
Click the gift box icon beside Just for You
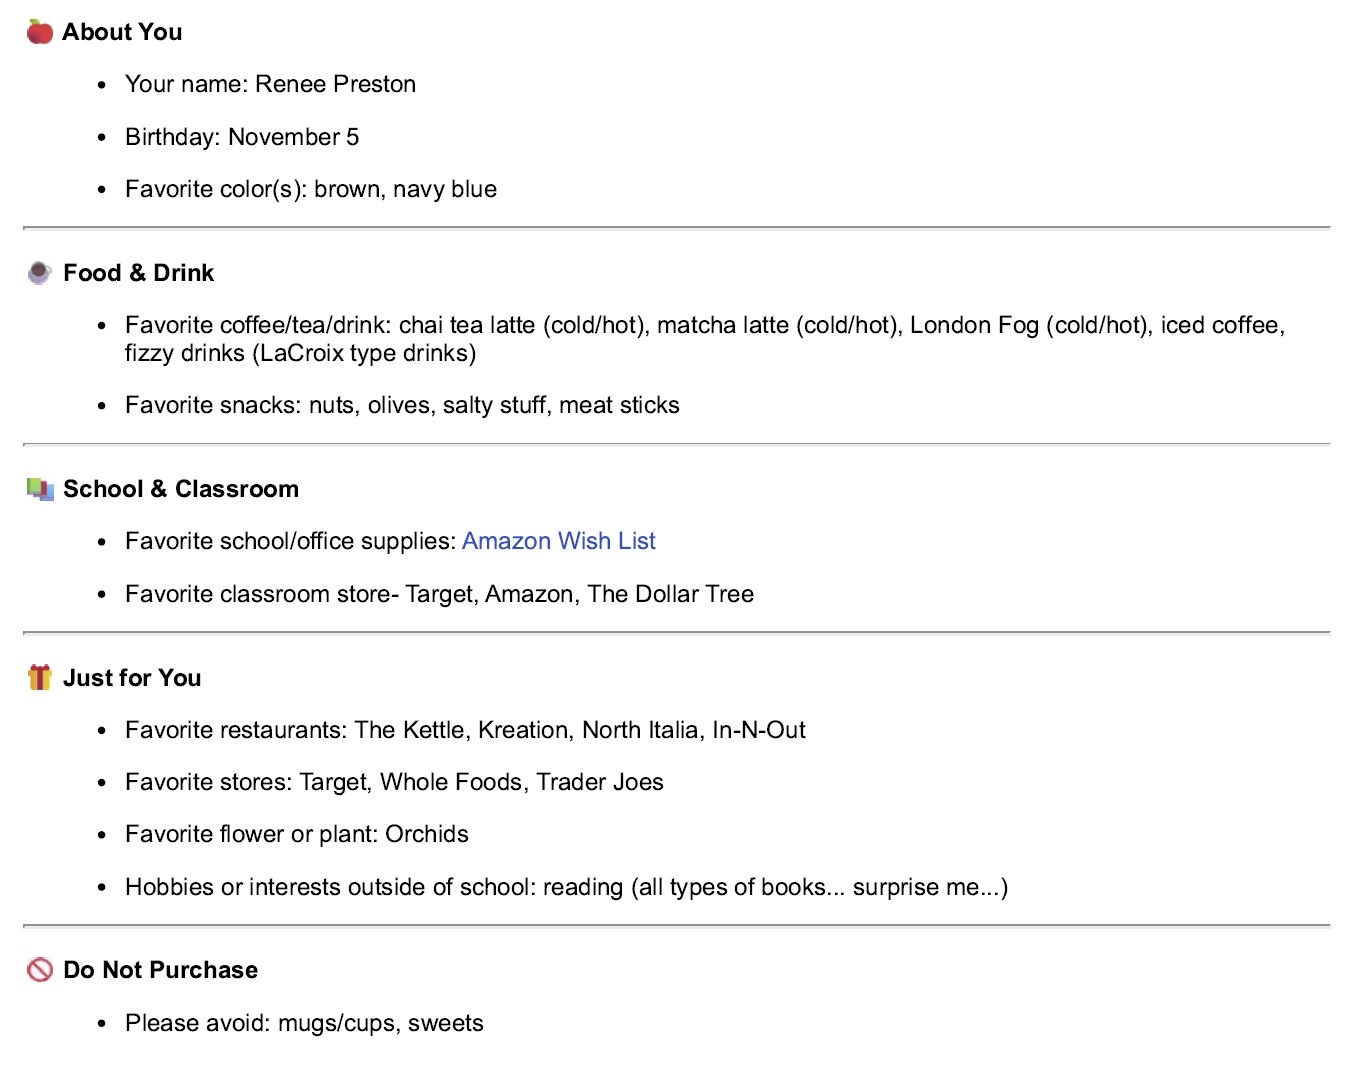point(40,678)
